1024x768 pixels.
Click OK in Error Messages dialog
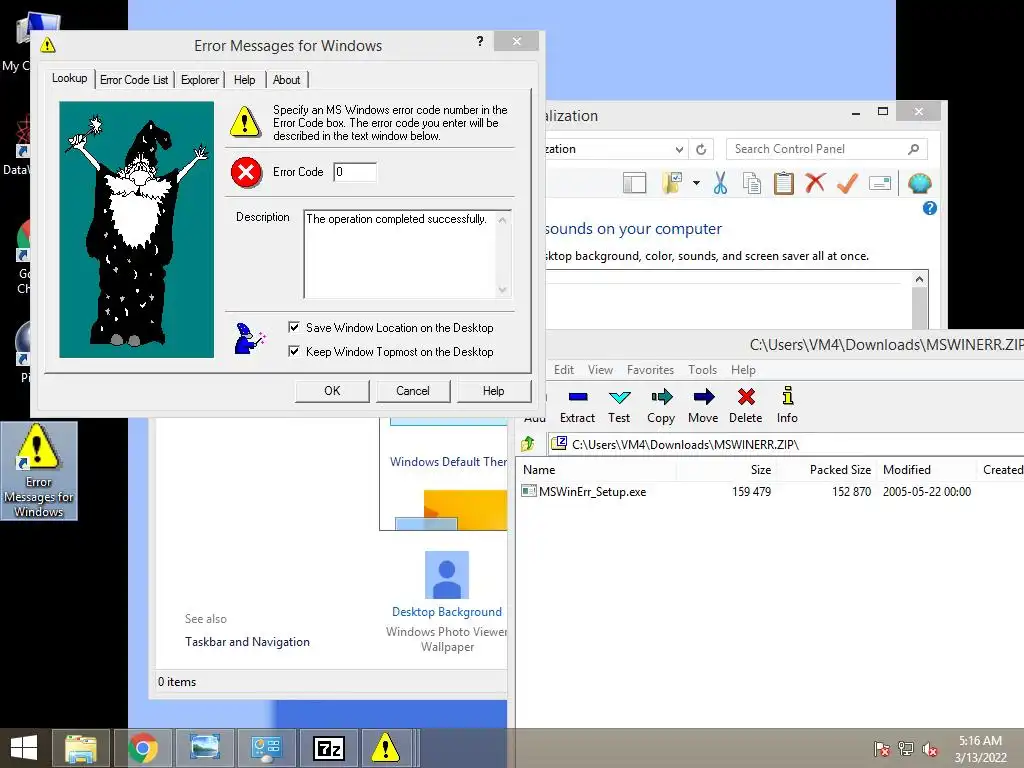pyautogui.click(x=332, y=391)
